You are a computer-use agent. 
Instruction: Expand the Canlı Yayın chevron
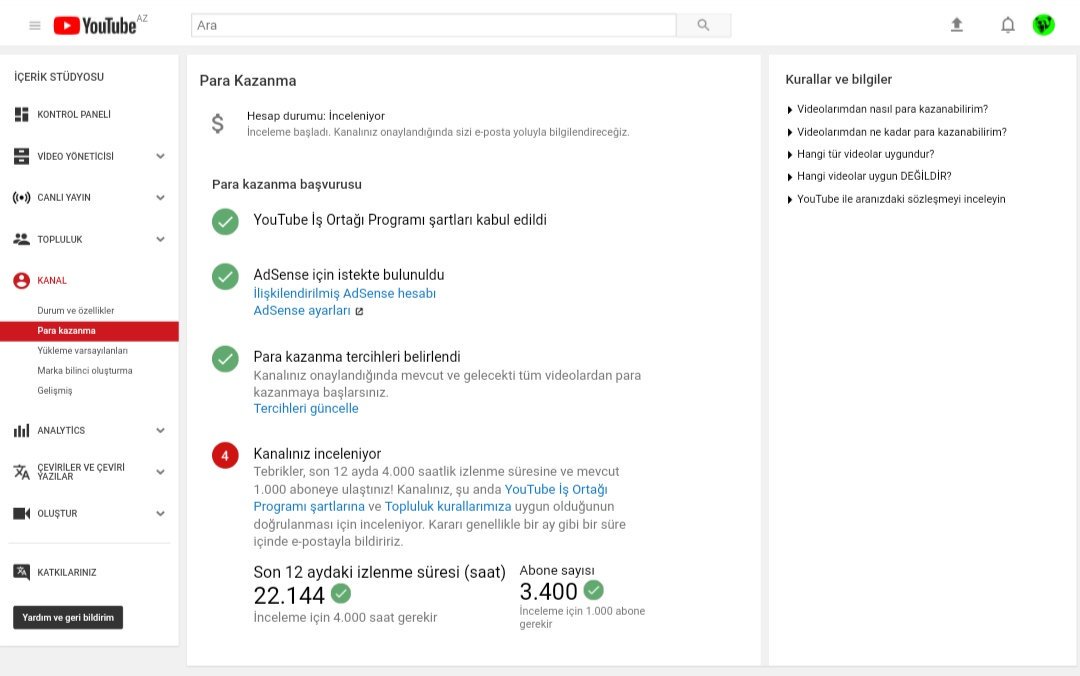pyautogui.click(x=160, y=198)
